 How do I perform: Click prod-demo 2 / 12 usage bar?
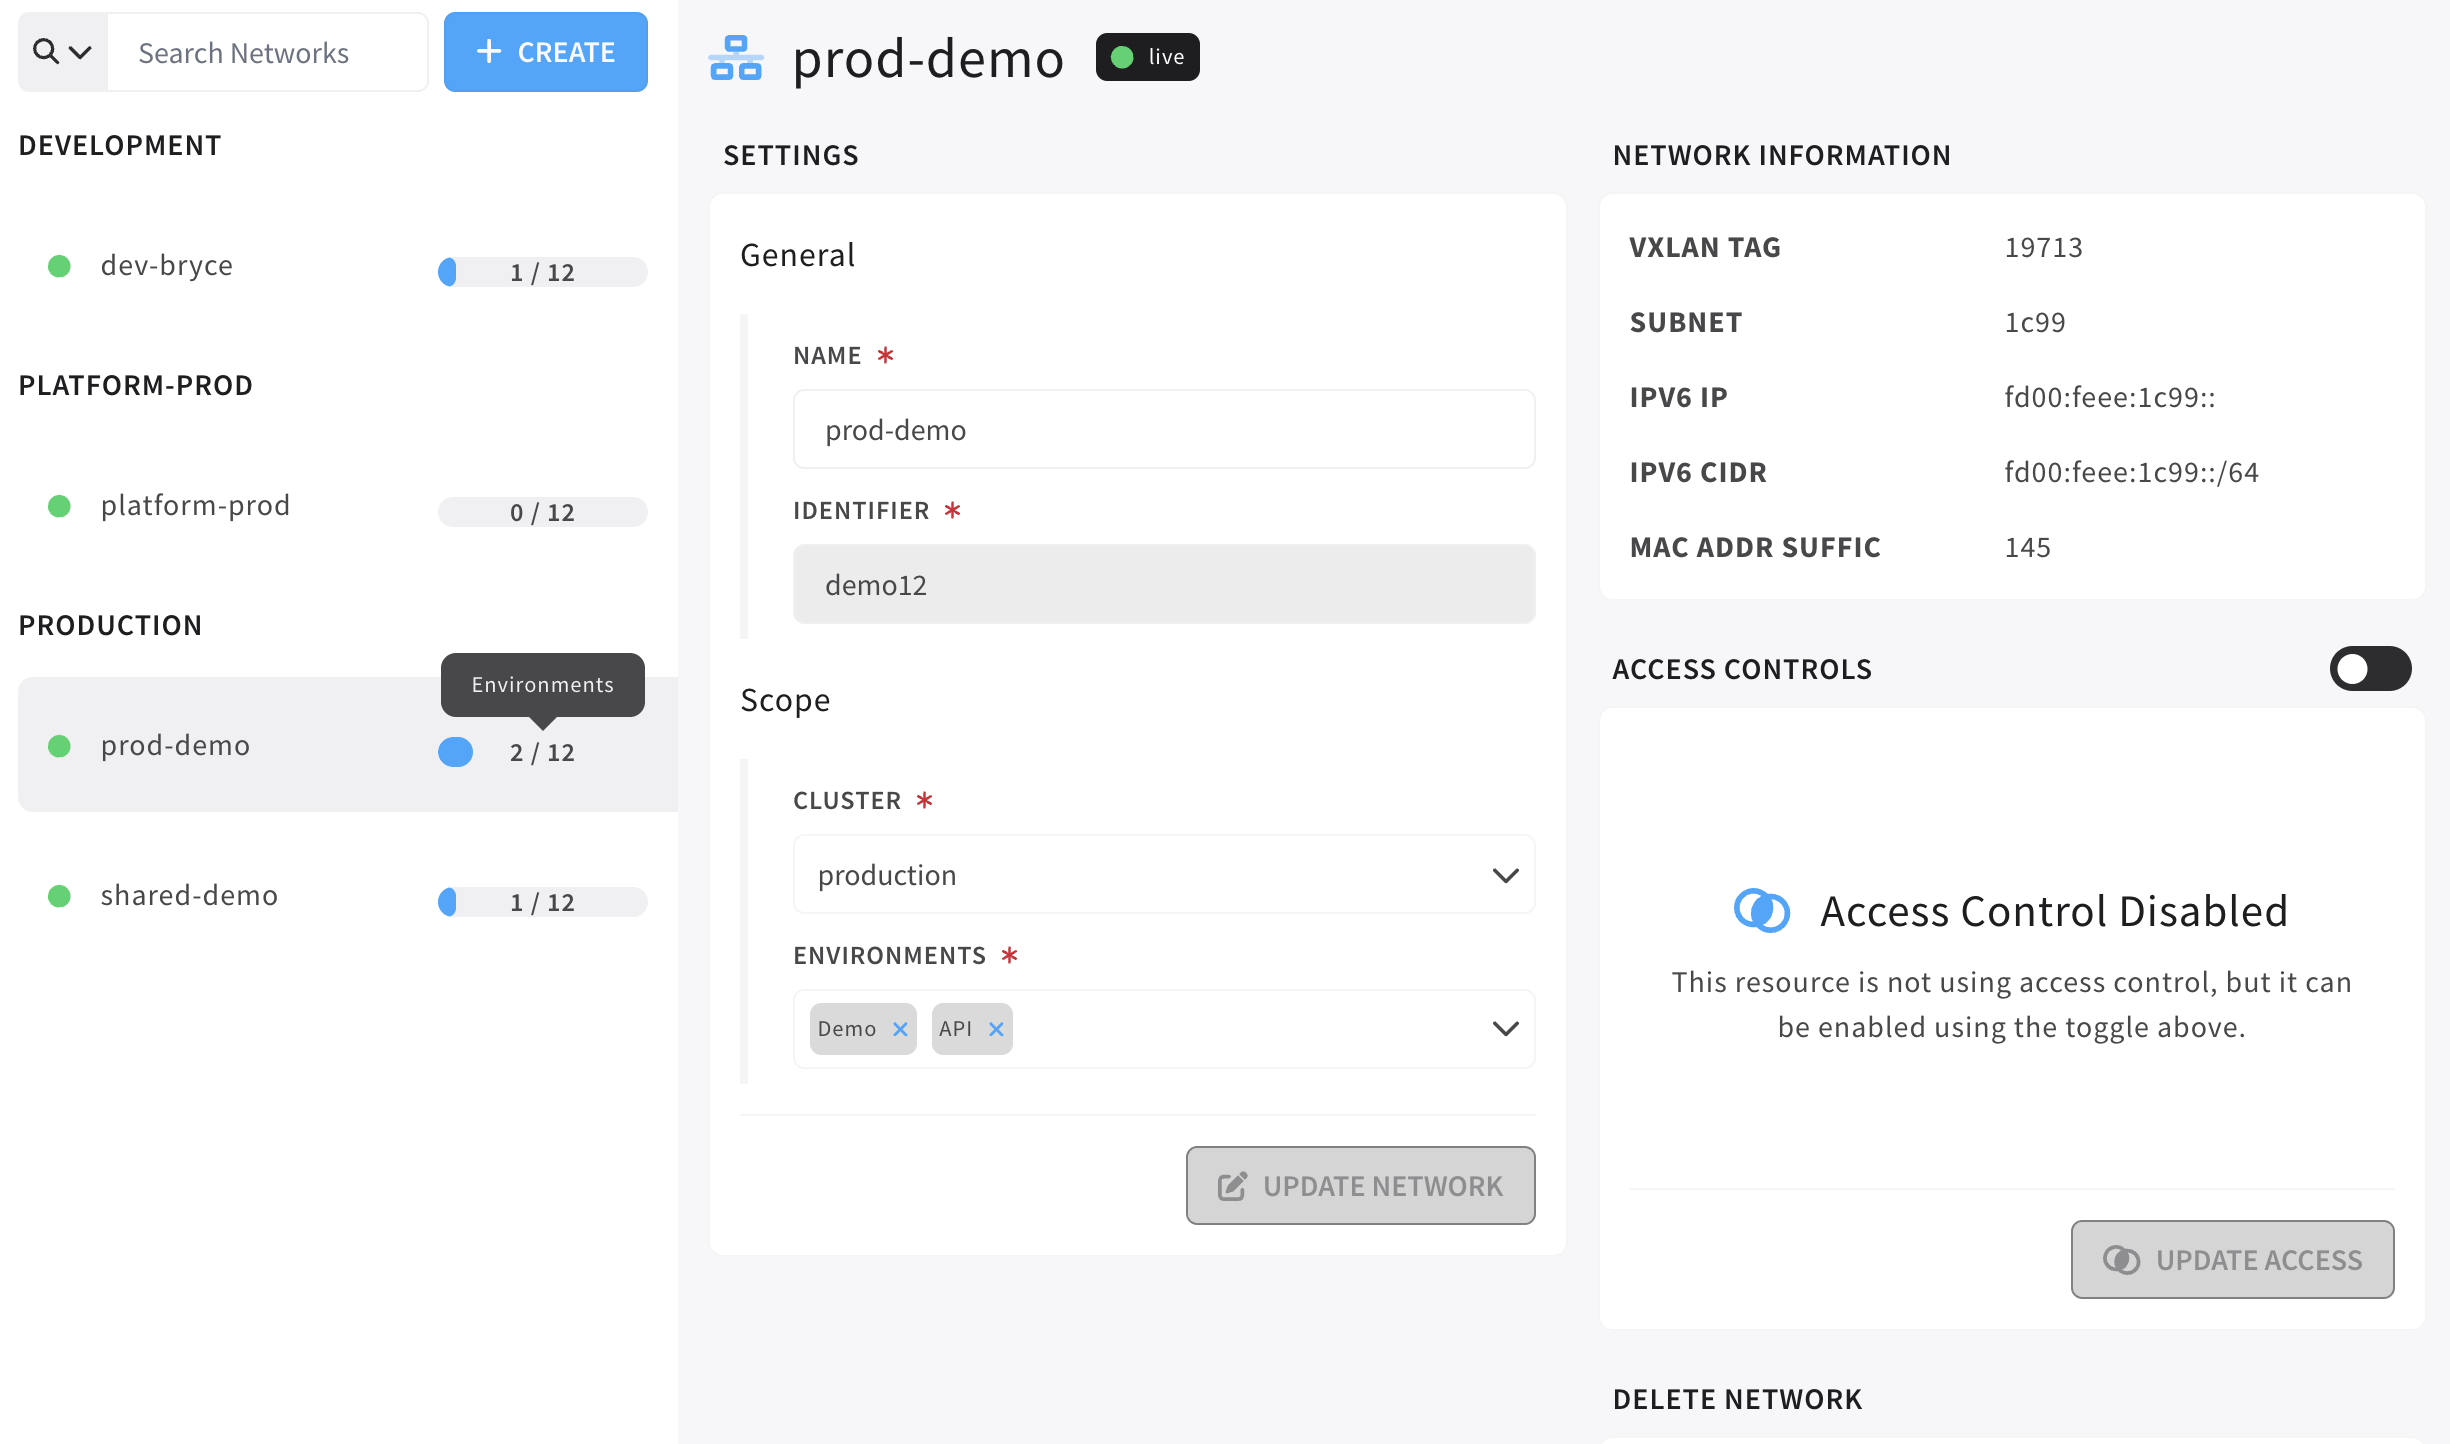(x=543, y=752)
